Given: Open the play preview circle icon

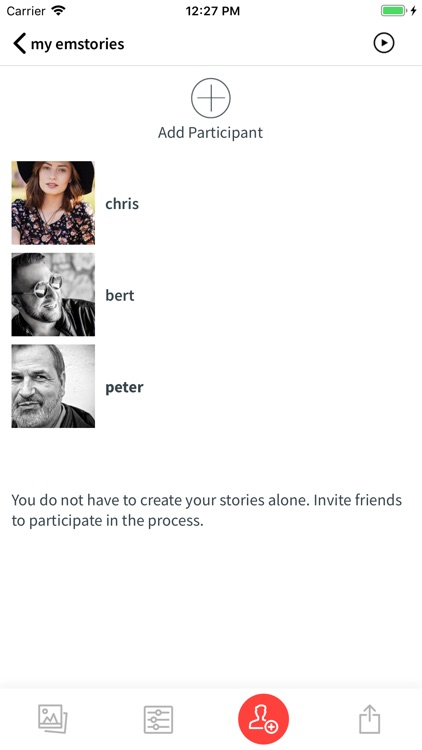Looking at the screenshot, I should tap(384, 43).
